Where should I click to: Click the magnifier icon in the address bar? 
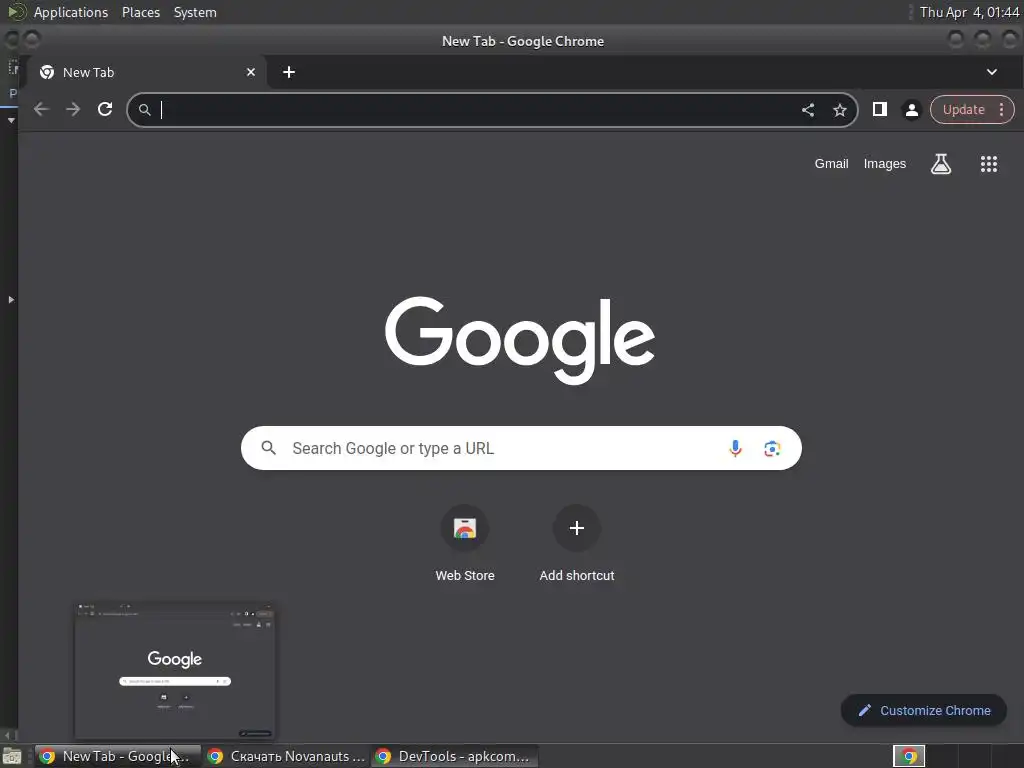(145, 110)
